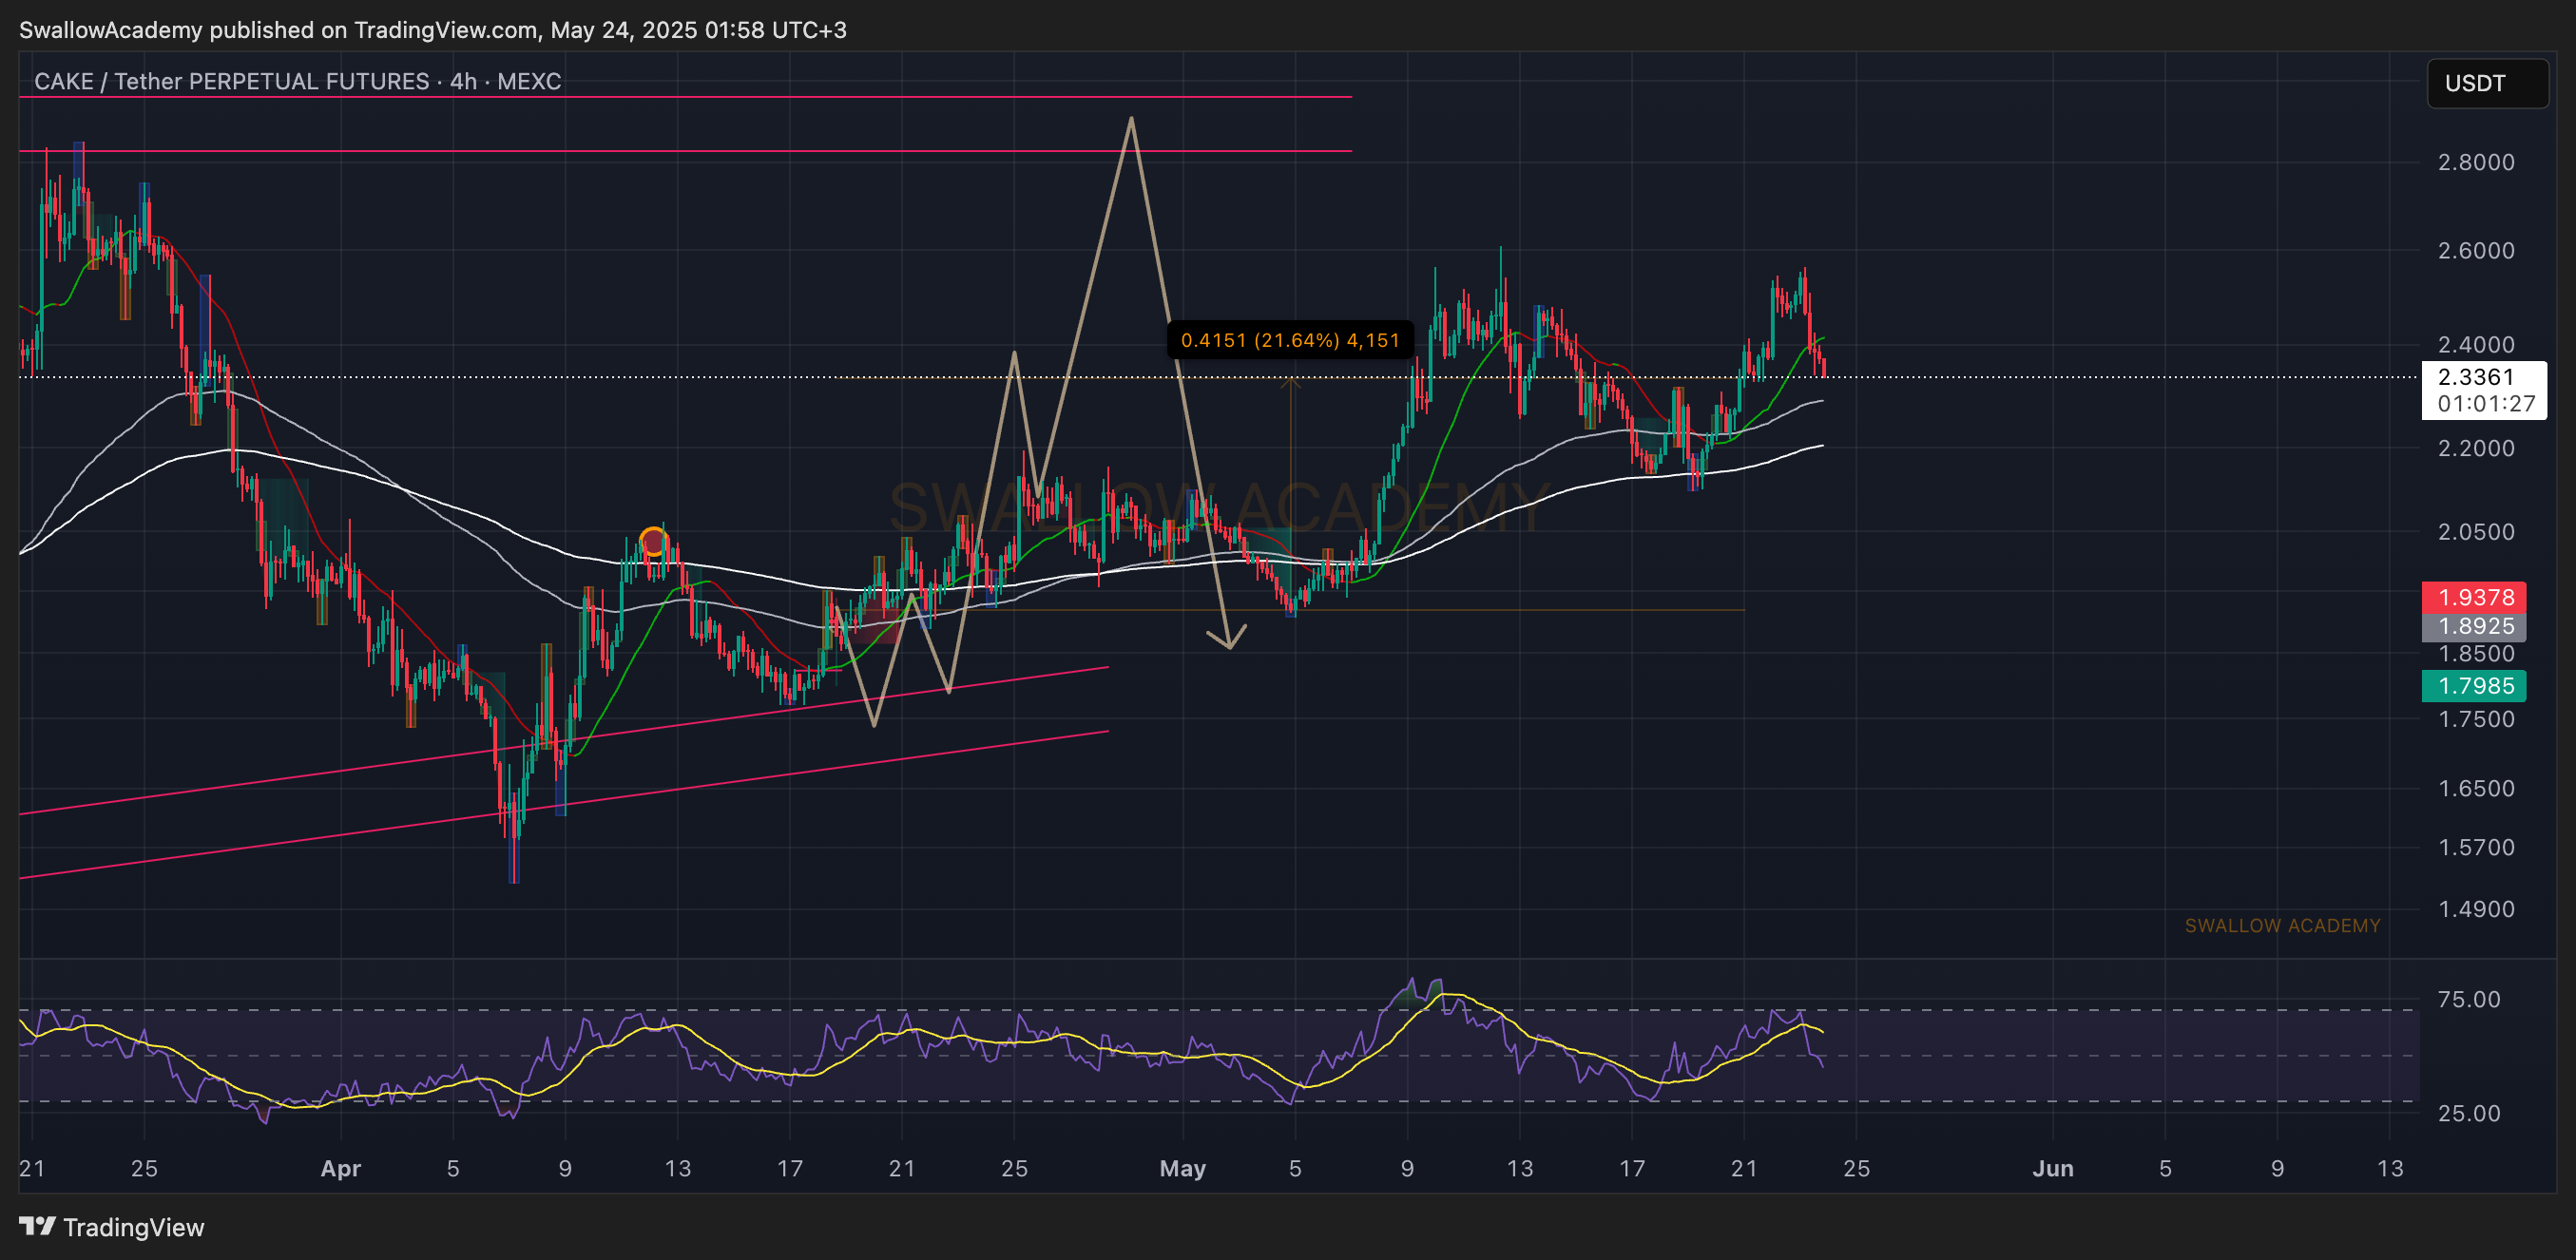Click the RSI 25.00 level label
This screenshot has width=2576, height=1260.
2468,1113
